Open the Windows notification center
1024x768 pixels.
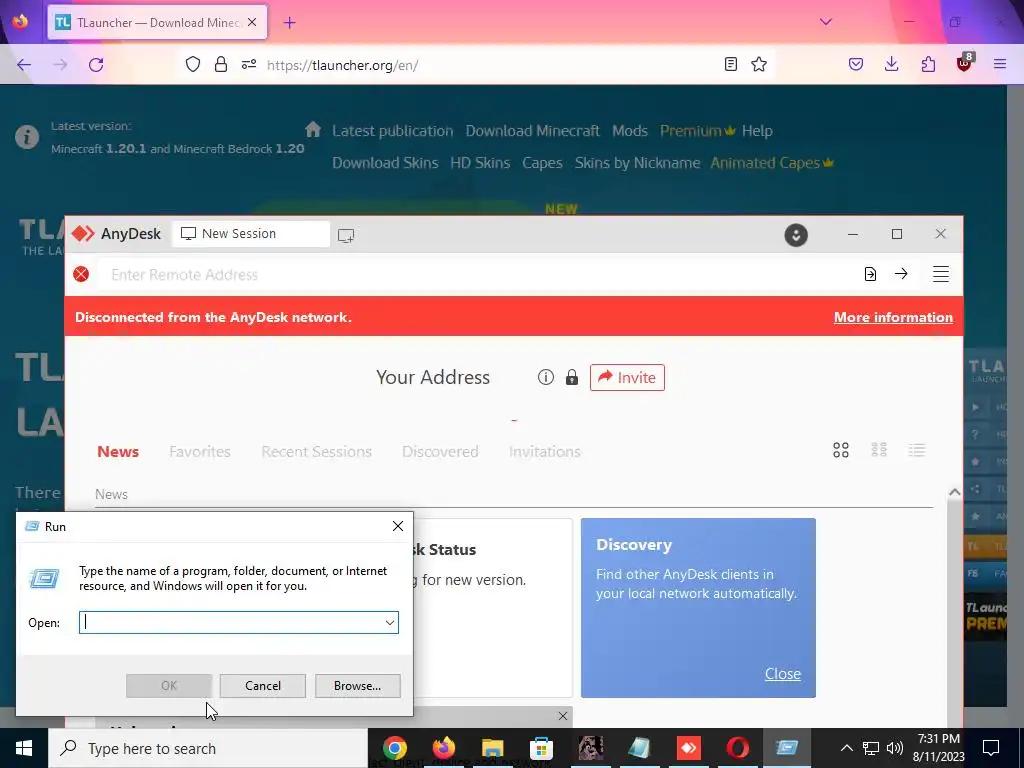(x=991, y=748)
